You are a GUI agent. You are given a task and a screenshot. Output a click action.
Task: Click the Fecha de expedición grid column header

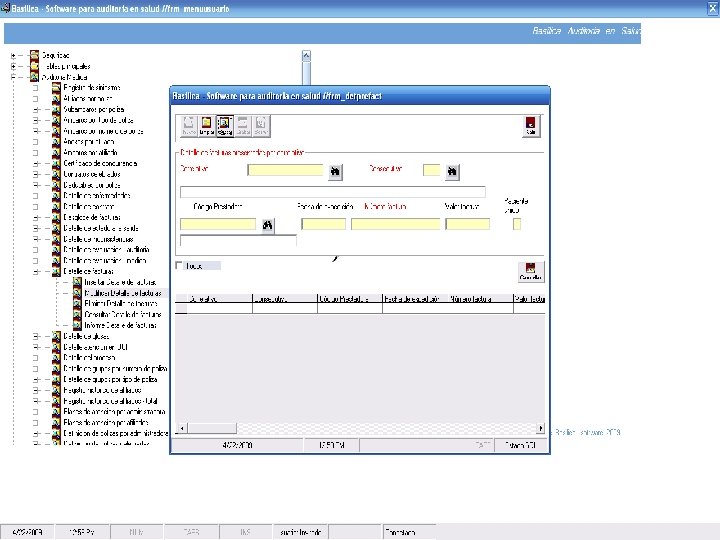(x=415, y=298)
